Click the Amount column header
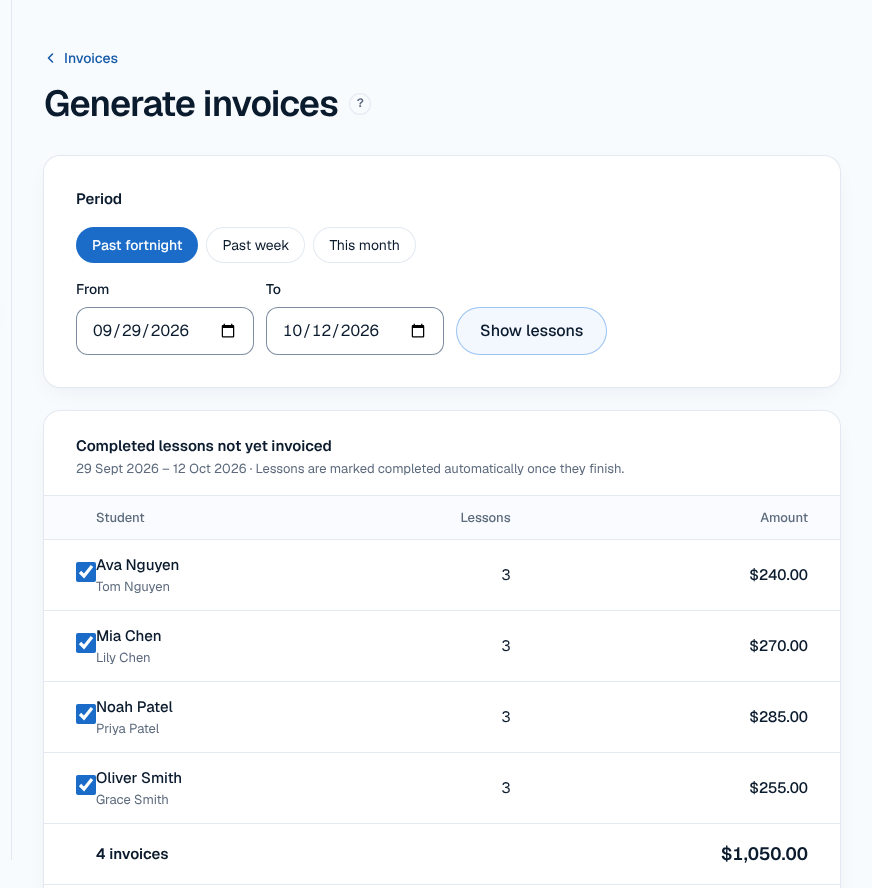The width and height of the screenshot is (872, 888). click(x=784, y=518)
